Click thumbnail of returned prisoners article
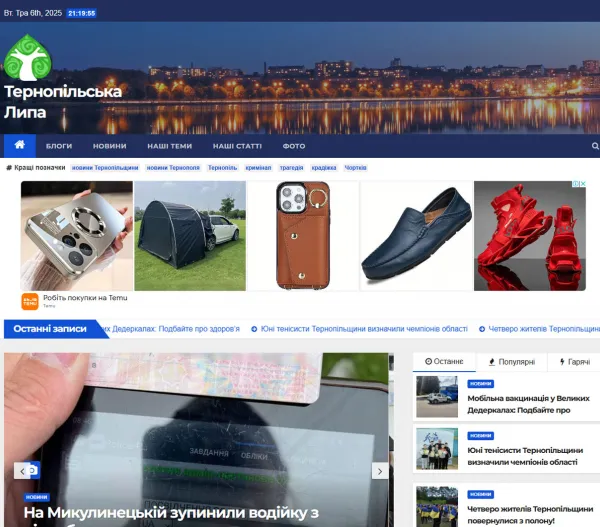600x527 pixels. [437, 507]
